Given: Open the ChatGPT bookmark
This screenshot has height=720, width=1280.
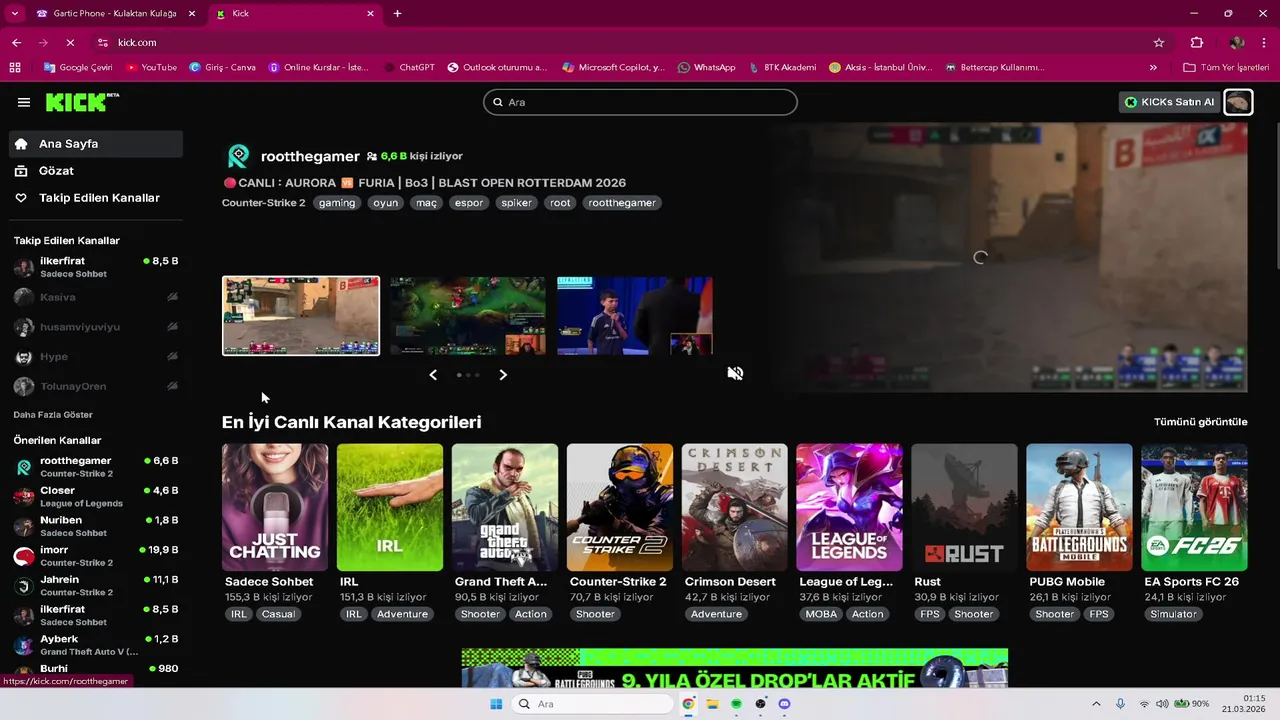Looking at the screenshot, I should tap(409, 67).
